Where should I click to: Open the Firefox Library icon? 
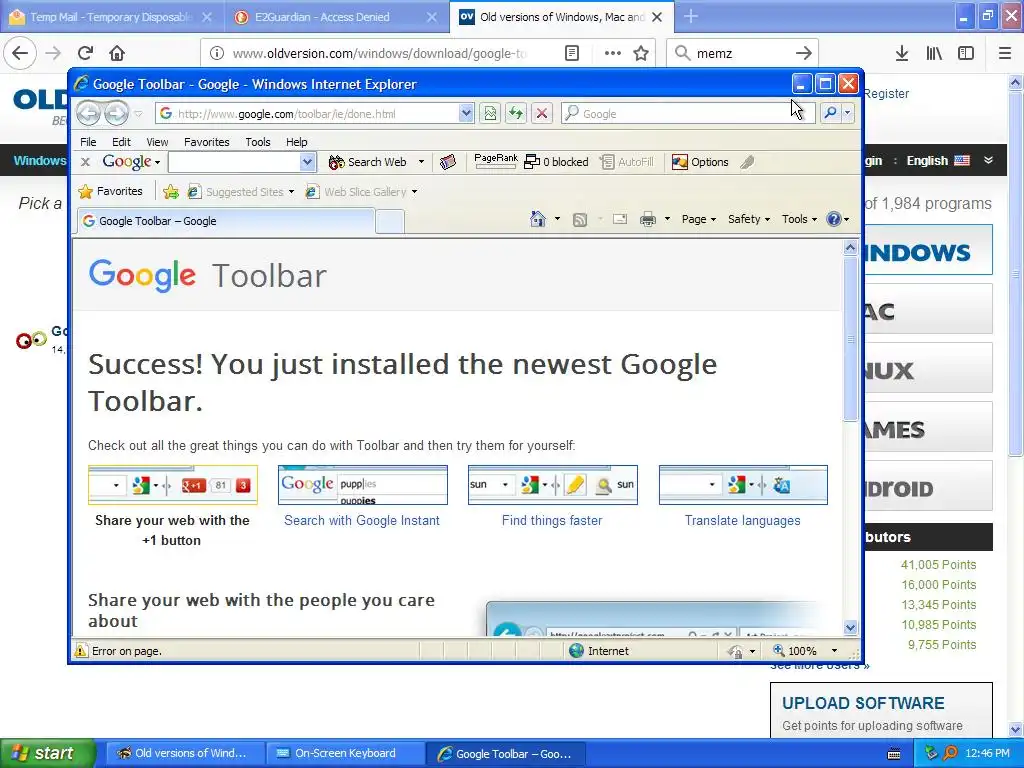pos(934,53)
